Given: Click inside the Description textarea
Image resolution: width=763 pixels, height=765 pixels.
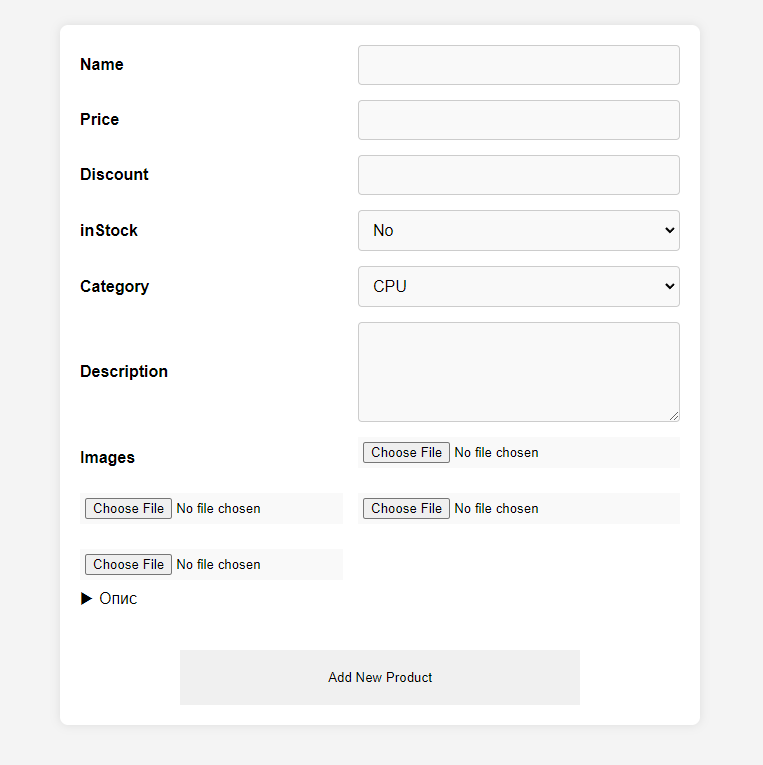Looking at the screenshot, I should pyautogui.click(x=518, y=371).
